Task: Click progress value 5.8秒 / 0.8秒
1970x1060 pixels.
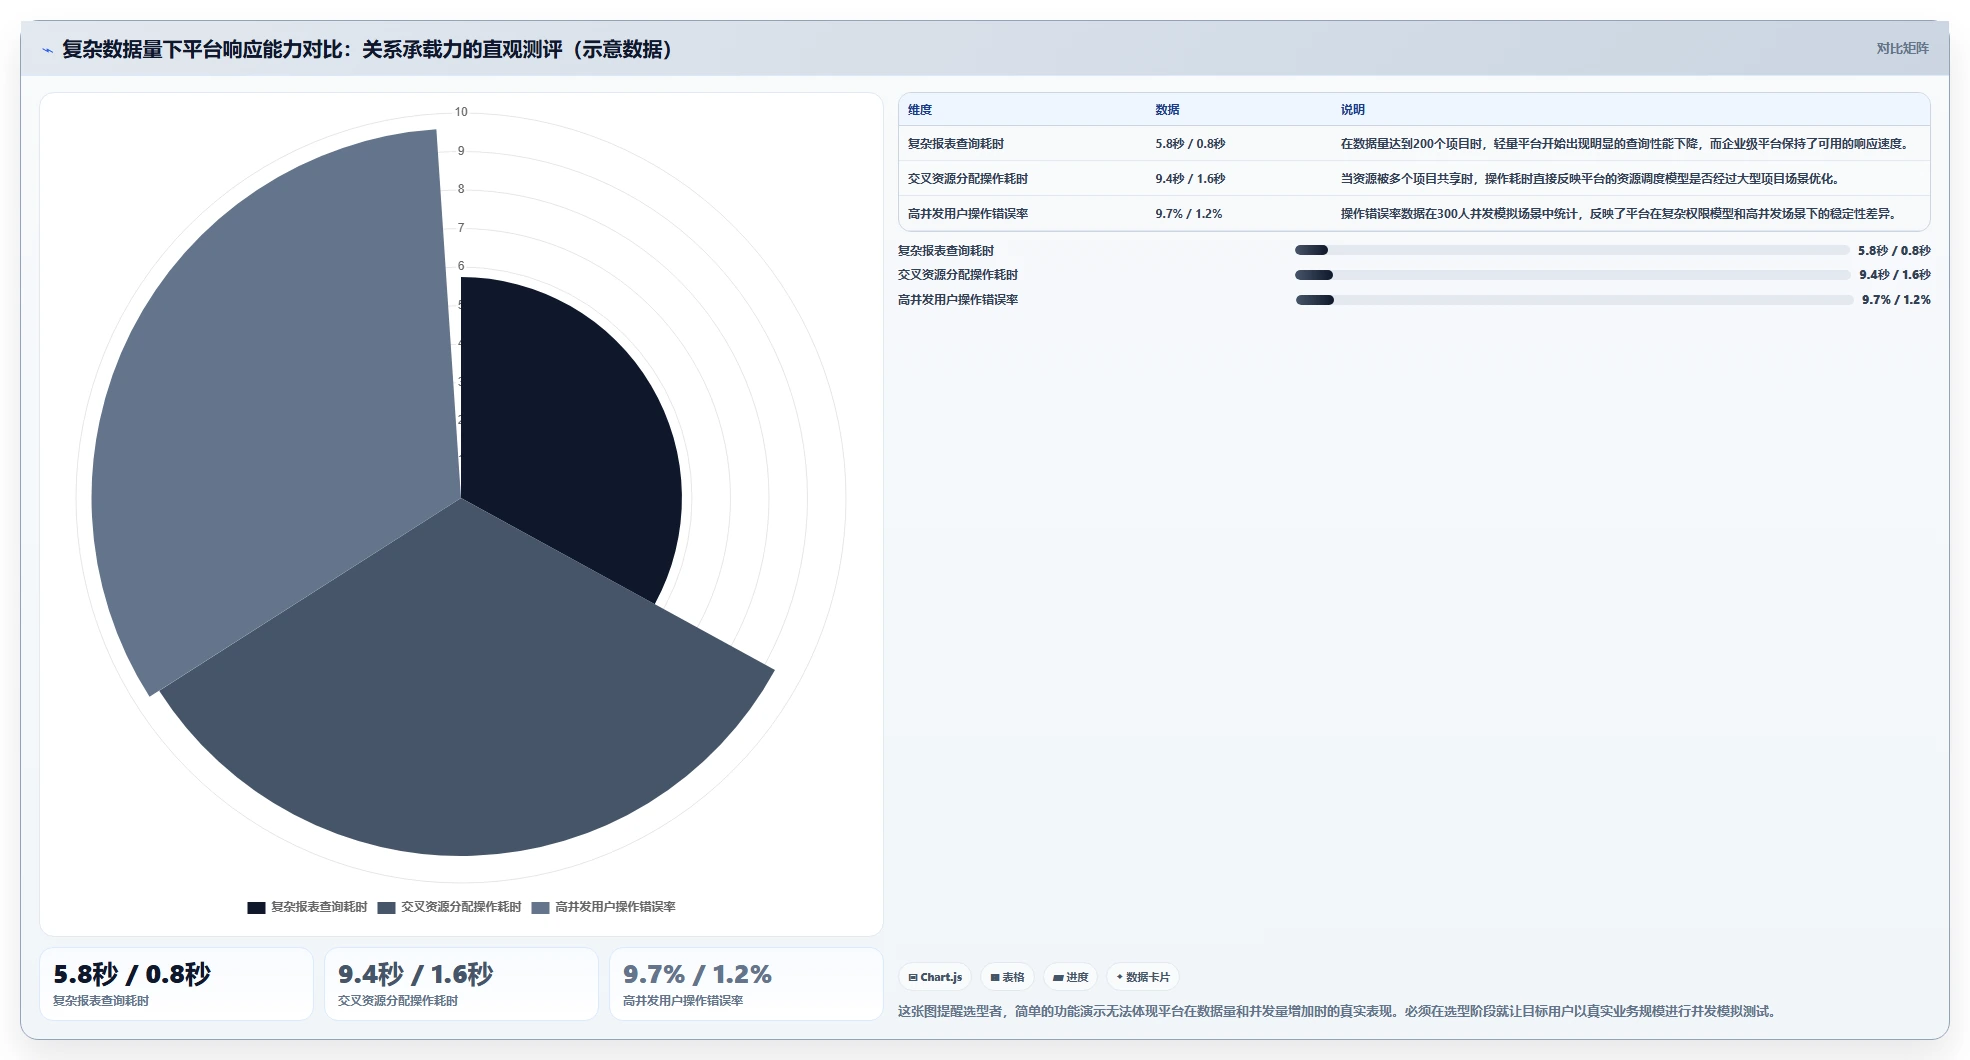Action: [x=1894, y=251]
